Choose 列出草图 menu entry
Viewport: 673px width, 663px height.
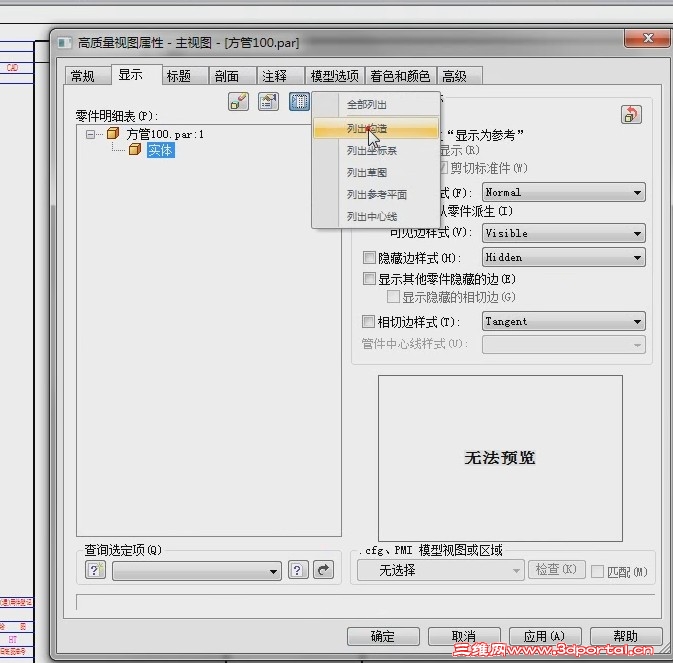click(376, 173)
